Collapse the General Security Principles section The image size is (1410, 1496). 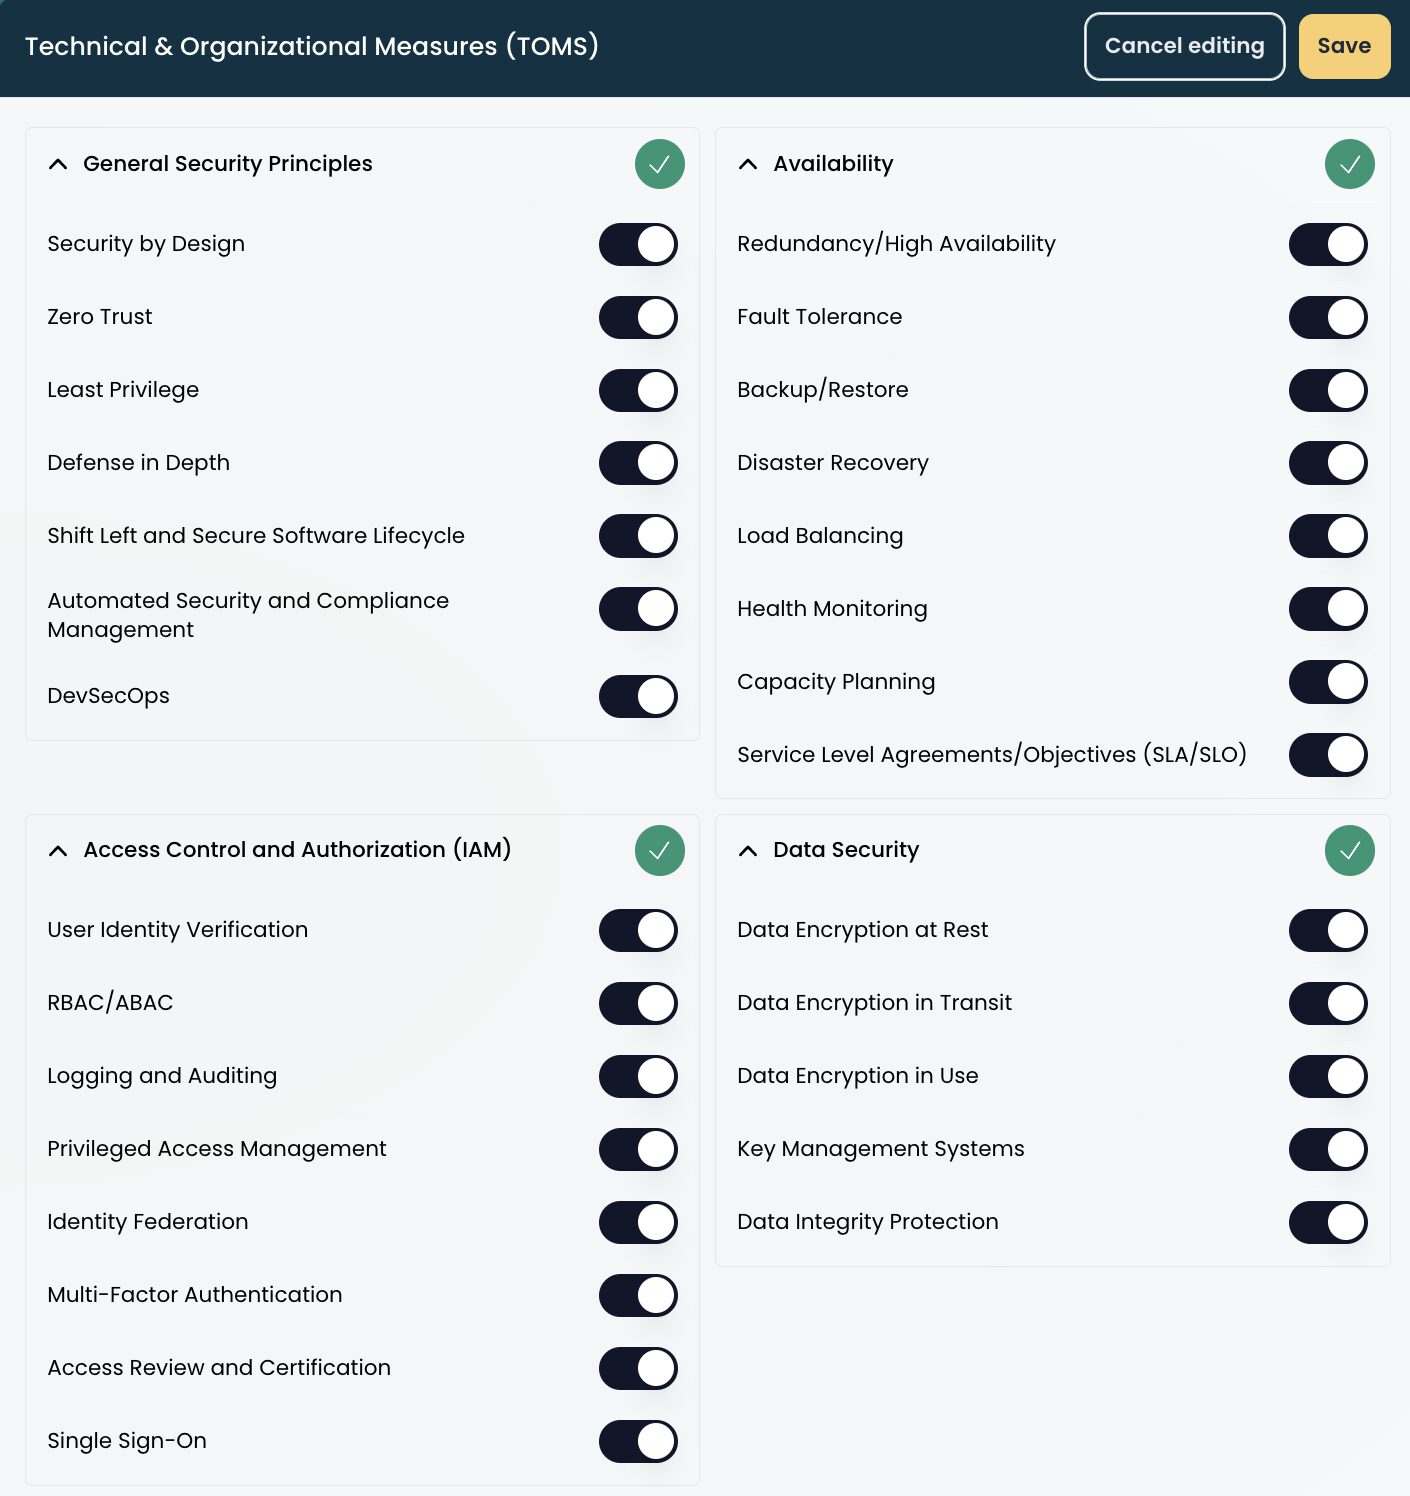coord(57,164)
